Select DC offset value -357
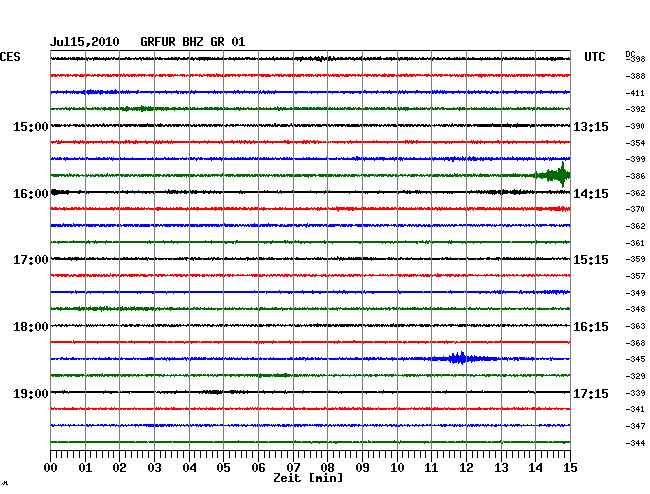This screenshot has height=494, width=650. point(635,276)
